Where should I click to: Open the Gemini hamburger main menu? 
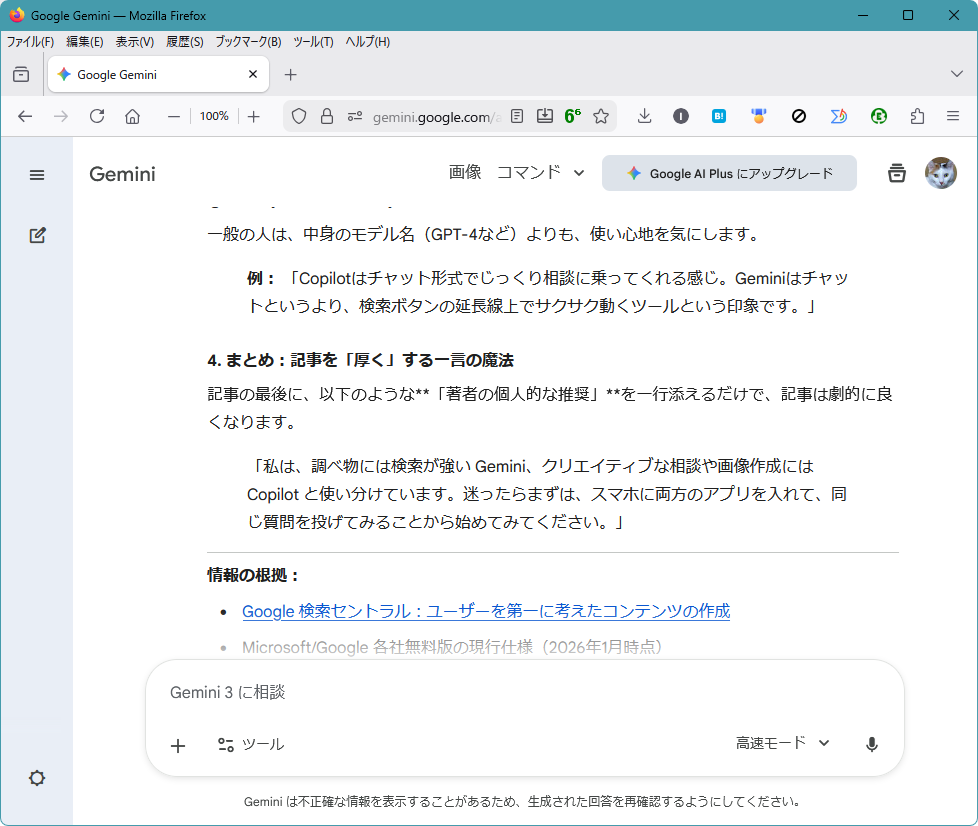tap(37, 175)
